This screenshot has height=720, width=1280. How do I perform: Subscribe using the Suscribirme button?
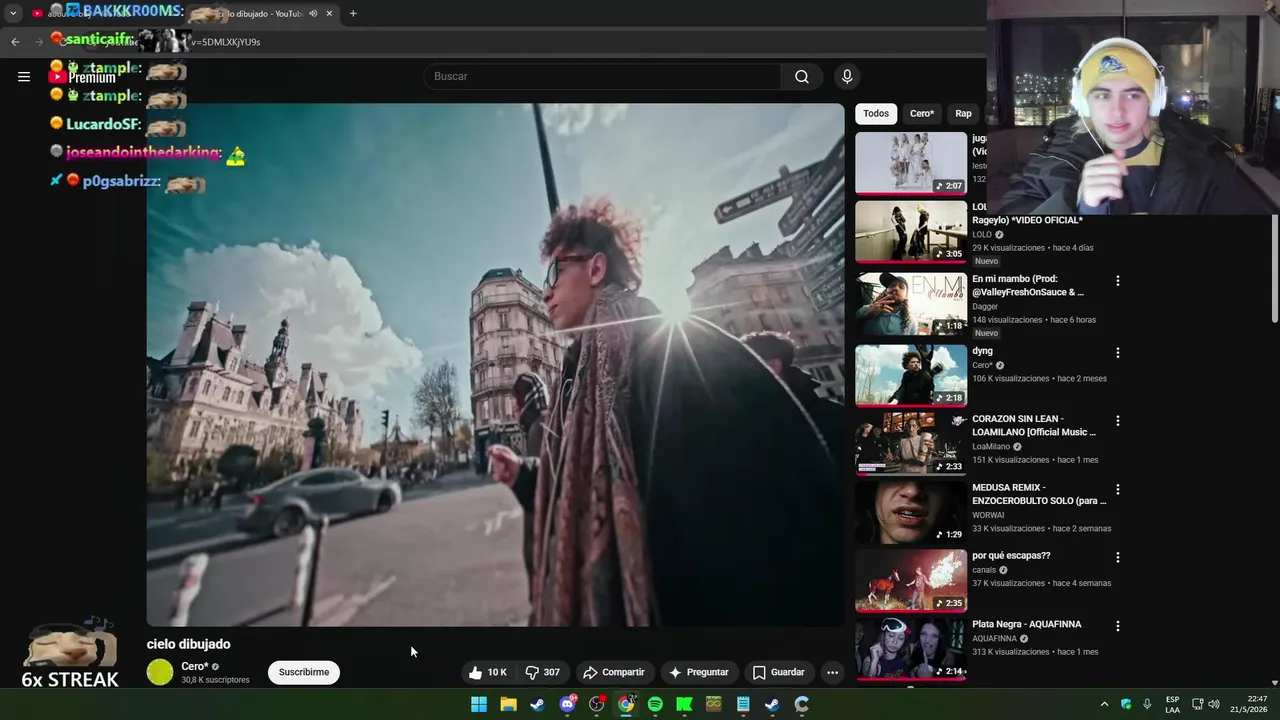304,672
